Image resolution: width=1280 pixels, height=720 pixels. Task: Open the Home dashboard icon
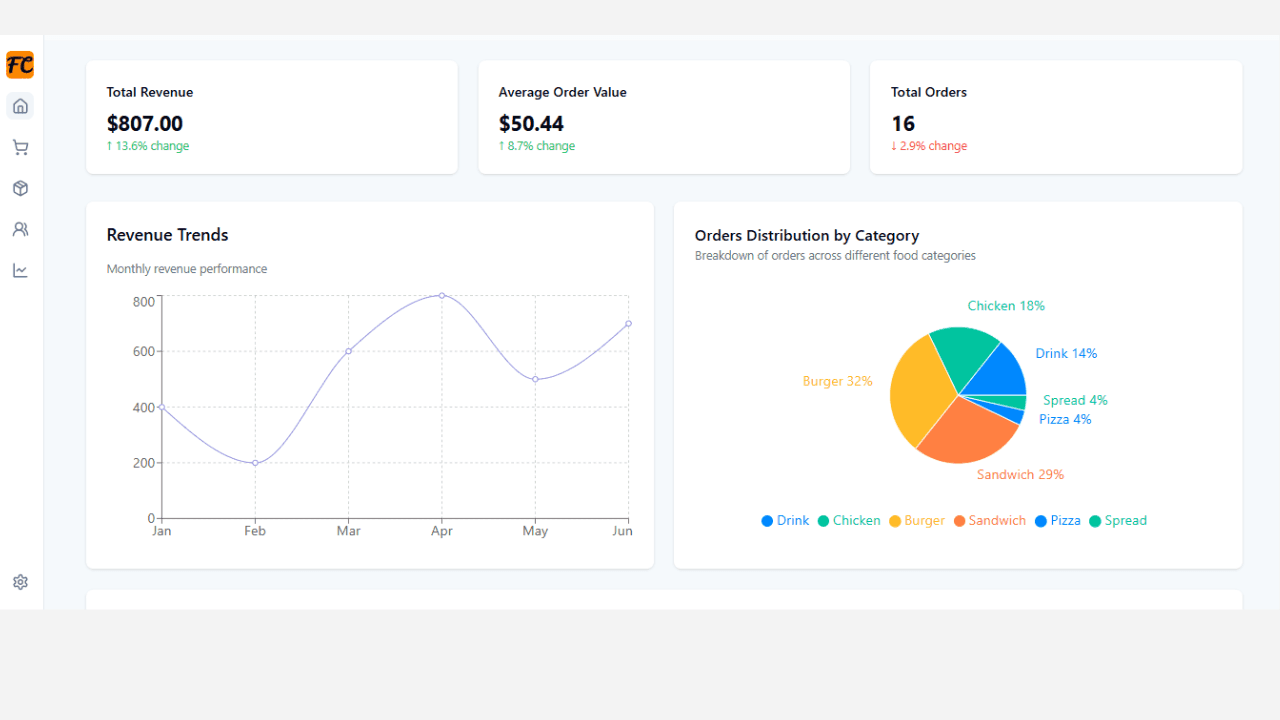(x=20, y=106)
